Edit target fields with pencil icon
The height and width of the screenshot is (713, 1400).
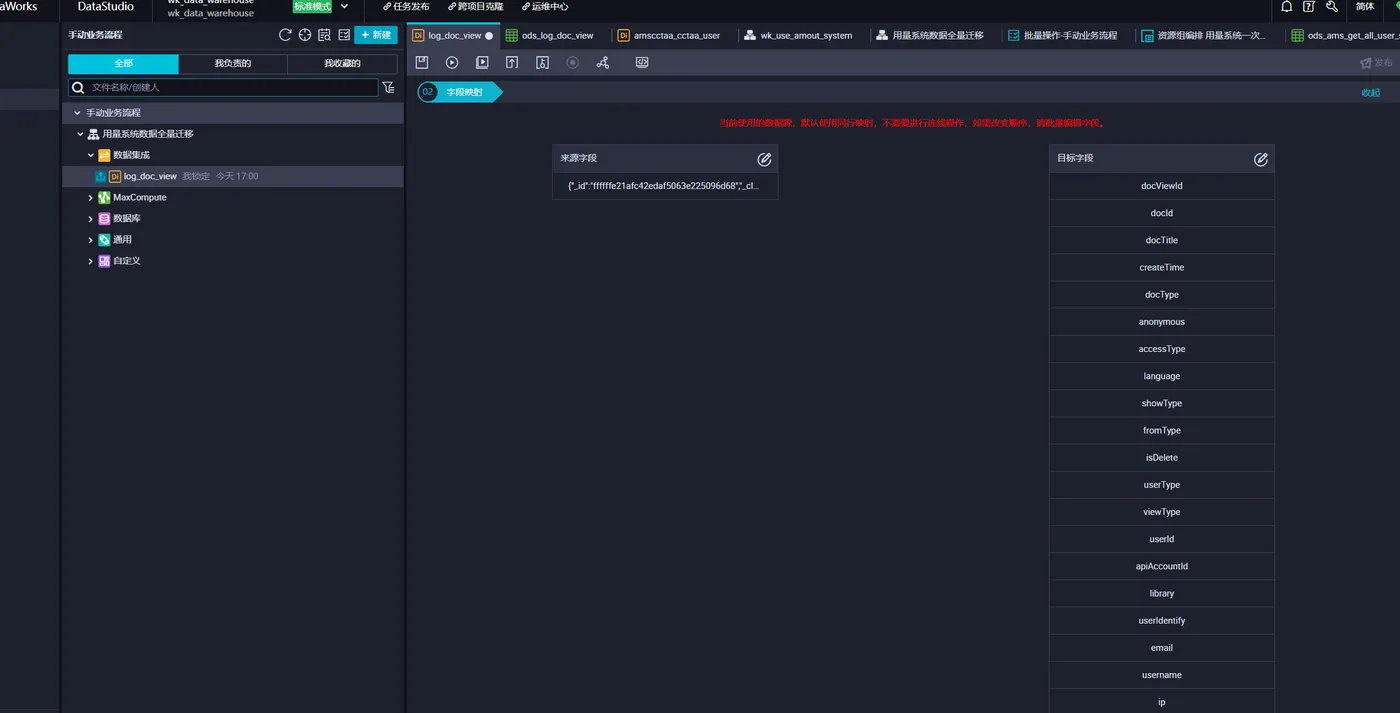[x=1261, y=159]
